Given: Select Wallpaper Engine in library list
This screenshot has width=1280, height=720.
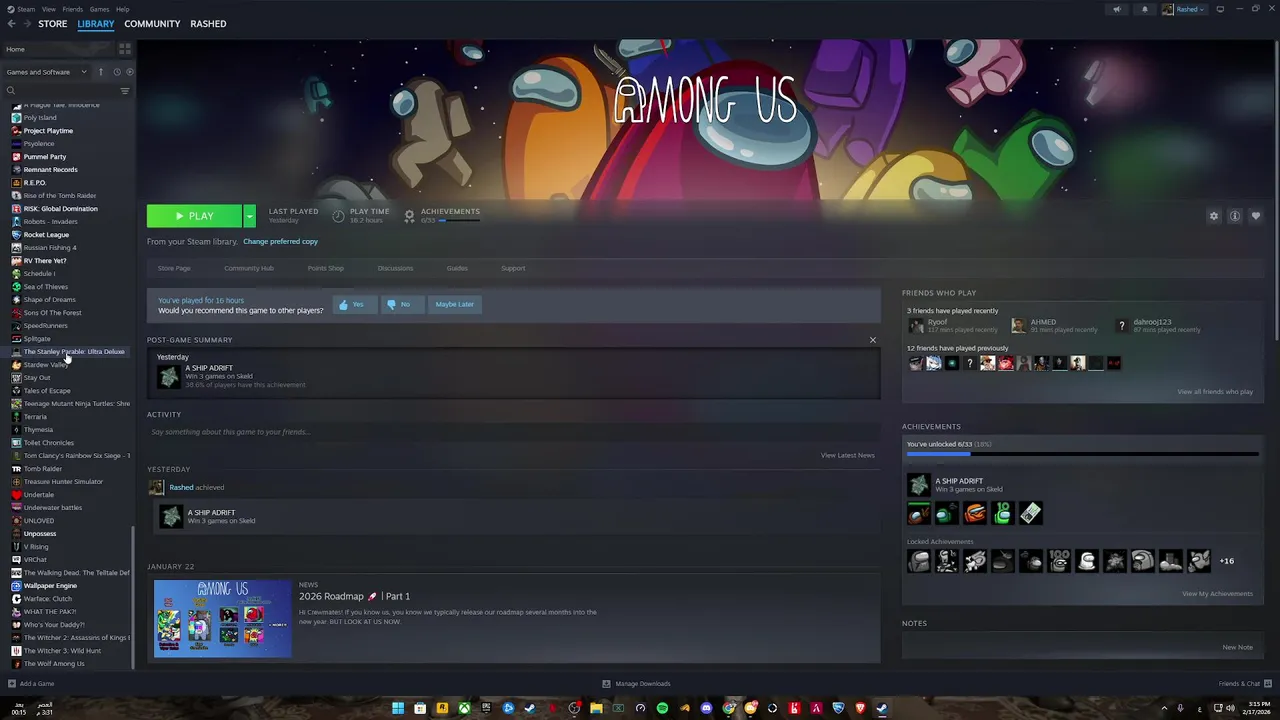Looking at the screenshot, I should 50,586.
